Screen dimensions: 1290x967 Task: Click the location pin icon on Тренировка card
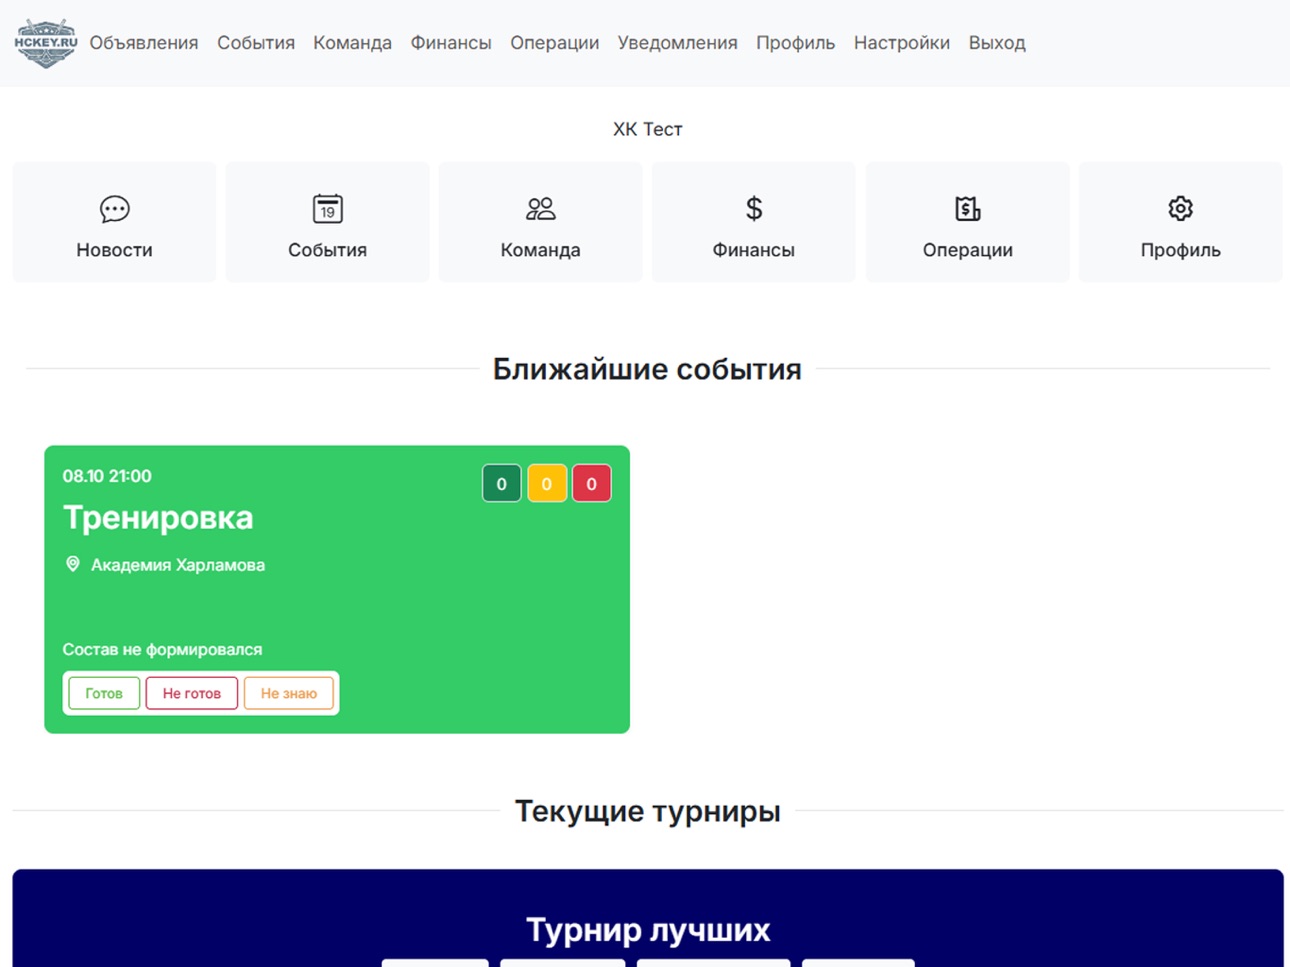click(73, 565)
